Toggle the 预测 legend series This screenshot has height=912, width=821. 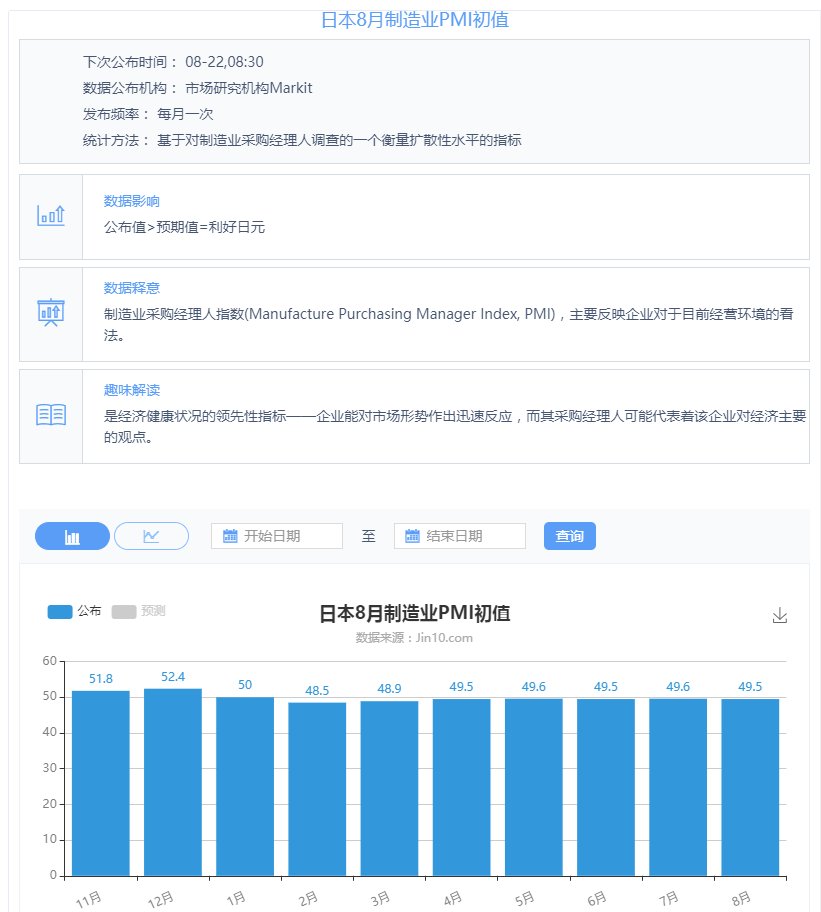click(x=138, y=611)
